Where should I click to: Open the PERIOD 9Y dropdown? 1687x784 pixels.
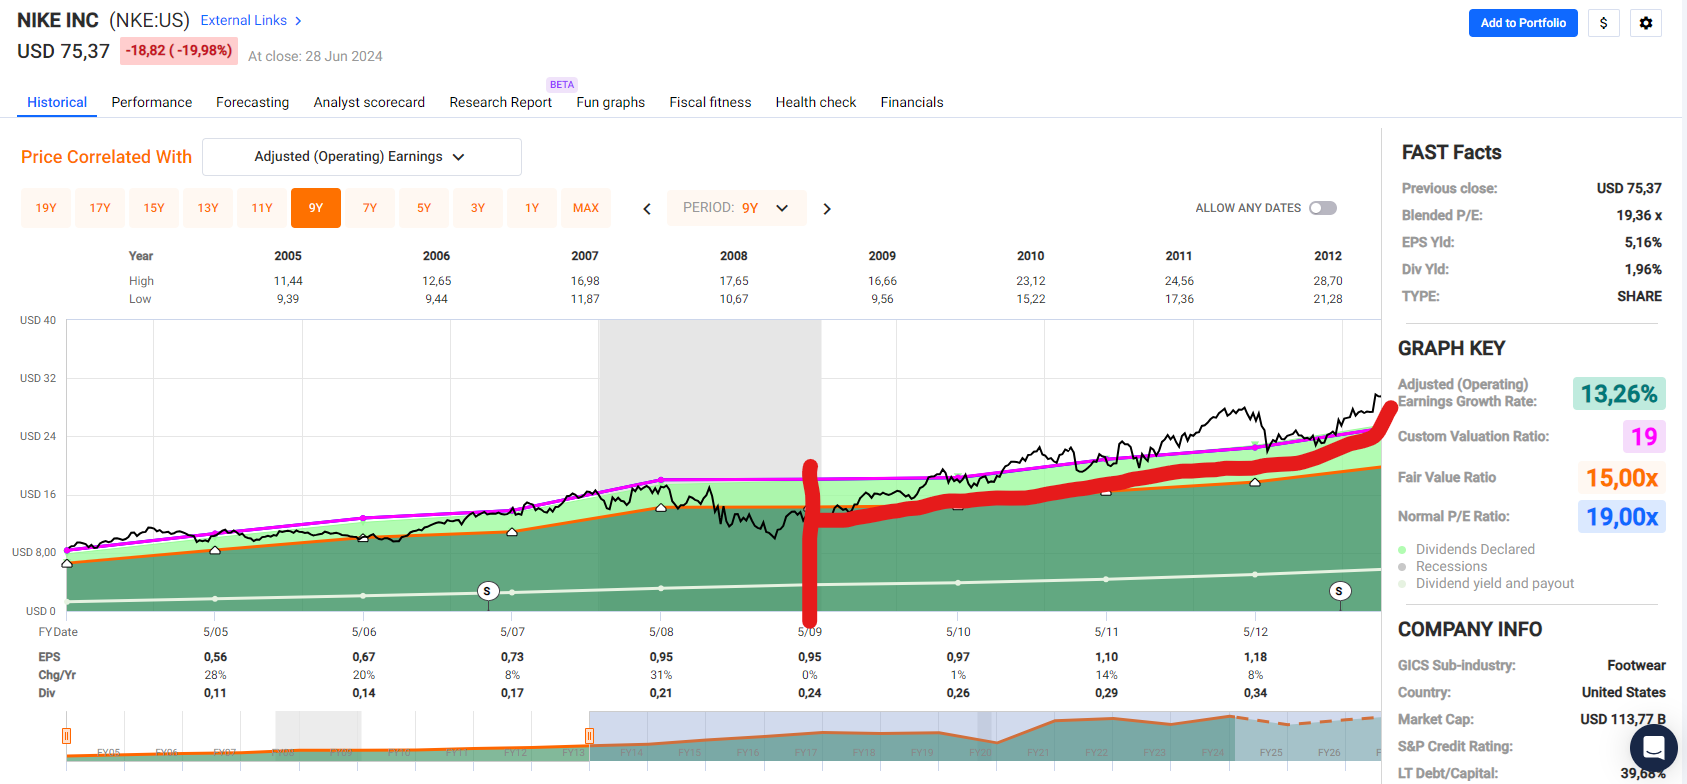click(x=737, y=208)
